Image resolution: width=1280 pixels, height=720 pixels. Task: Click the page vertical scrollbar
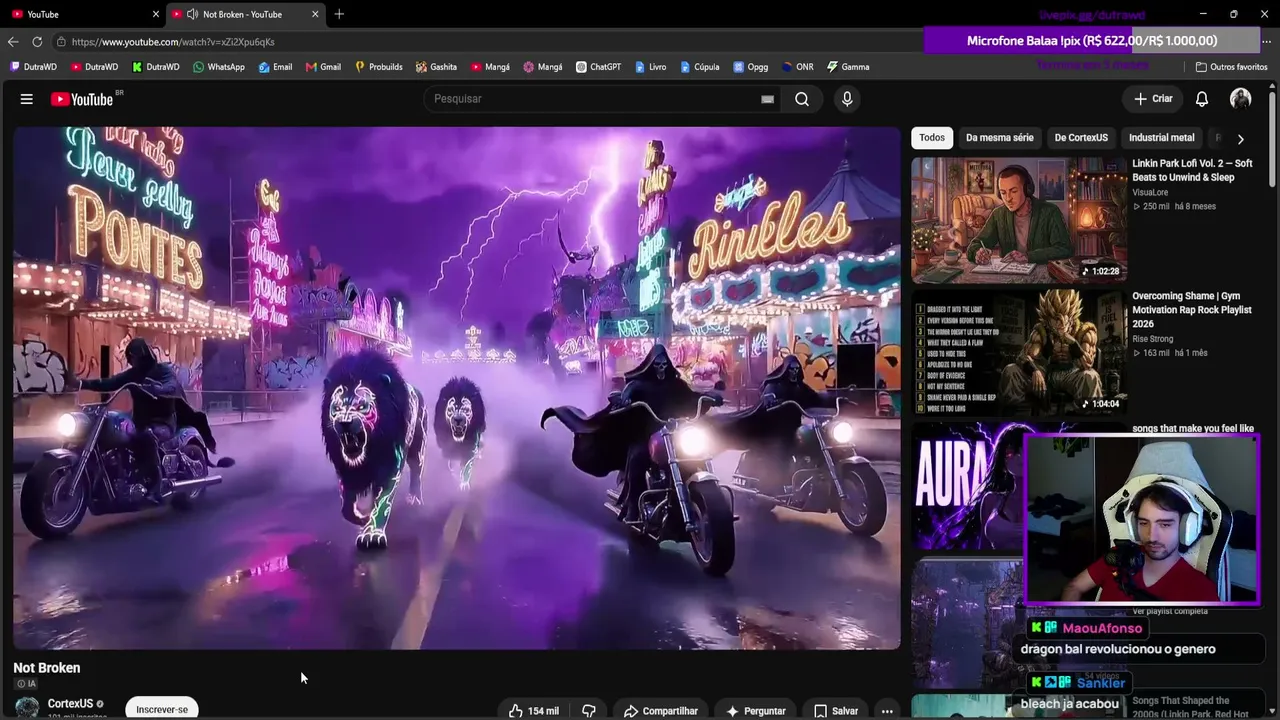point(1273,140)
